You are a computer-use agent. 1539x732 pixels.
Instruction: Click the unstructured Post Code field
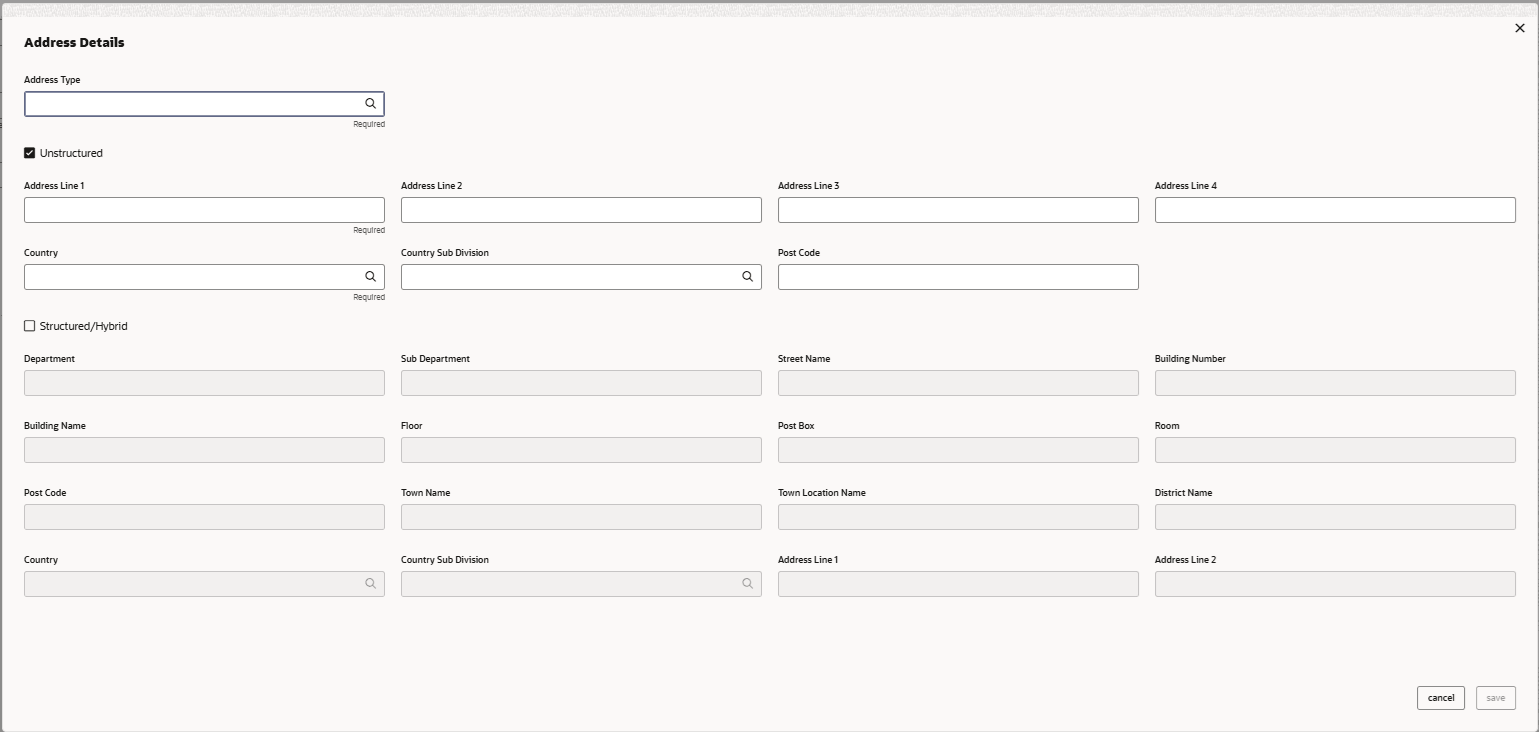tap(958, 277)
